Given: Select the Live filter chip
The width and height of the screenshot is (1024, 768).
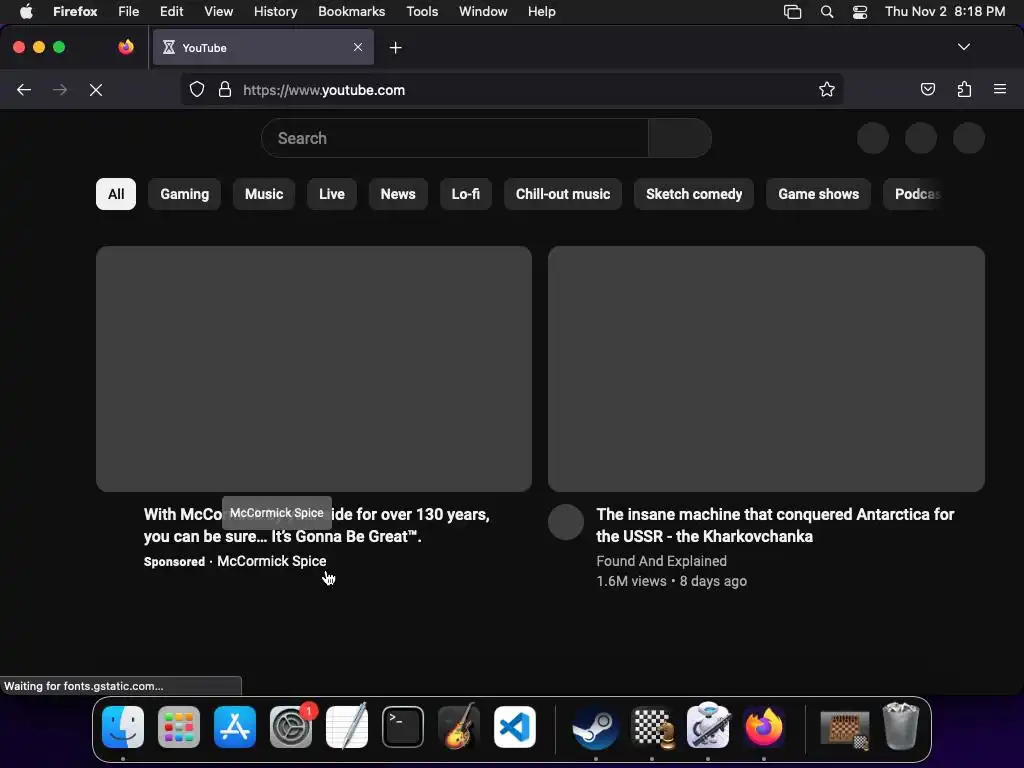Looking at the screenshot, I should [x=332, y=194].
